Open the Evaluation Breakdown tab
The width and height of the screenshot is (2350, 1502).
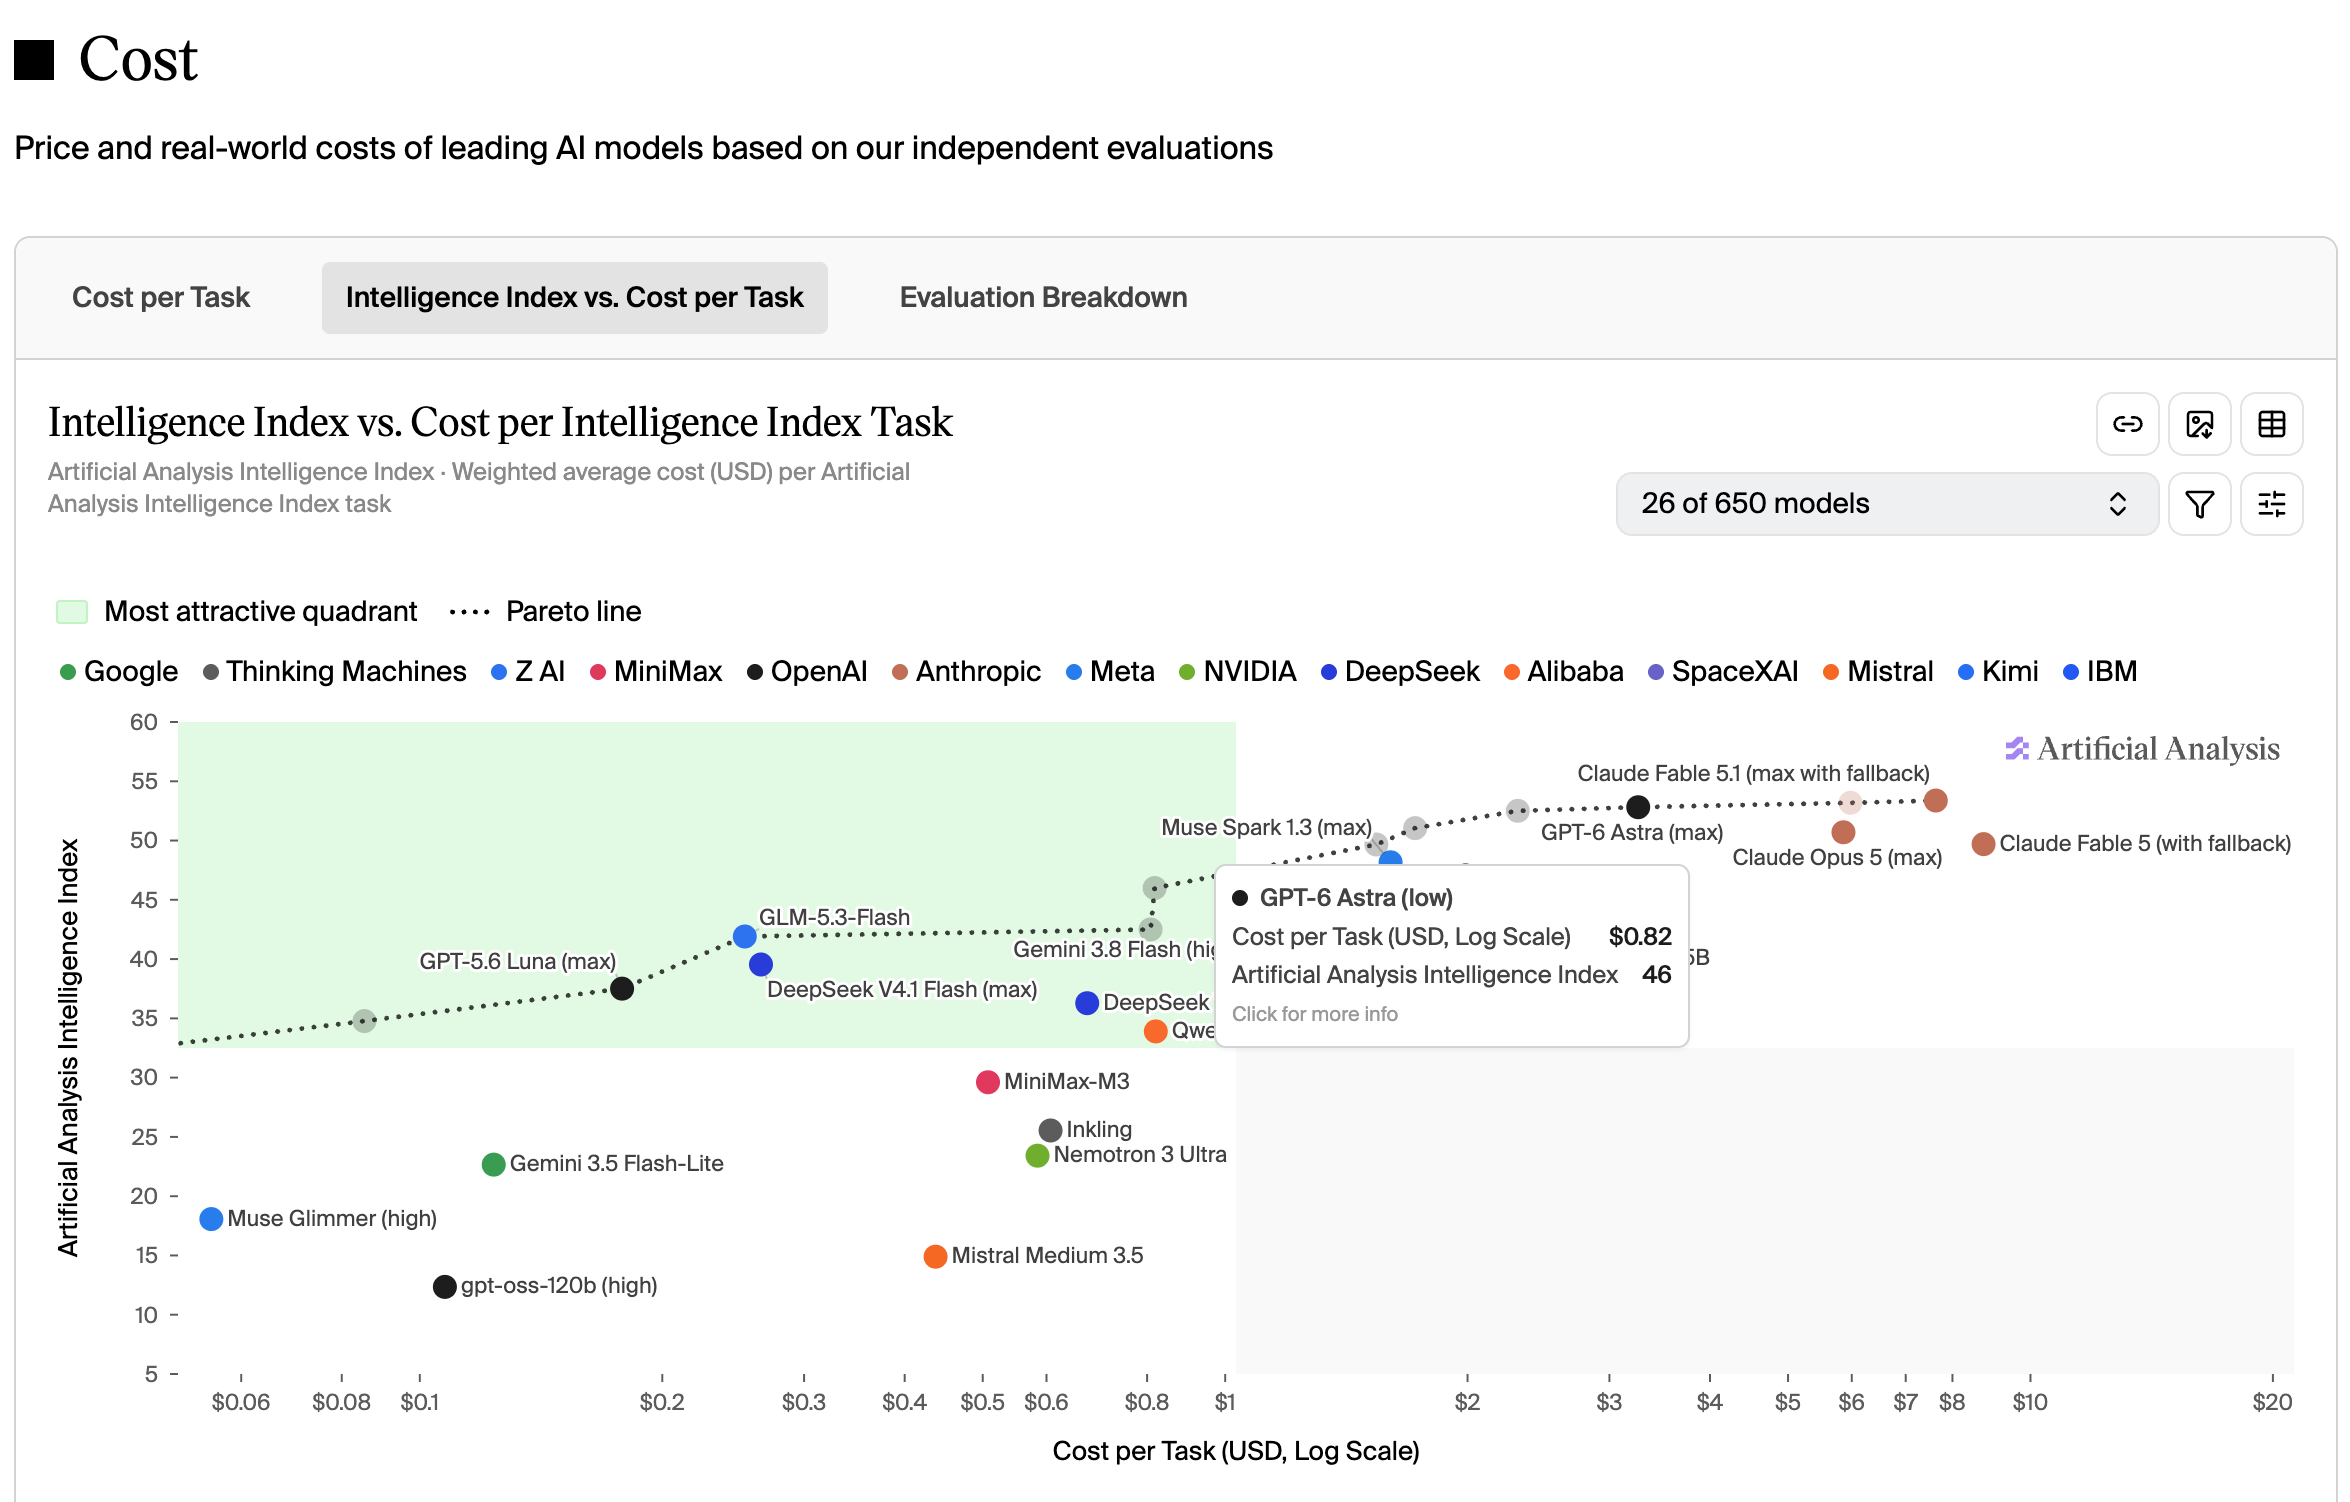click(x=1043, y=298)
